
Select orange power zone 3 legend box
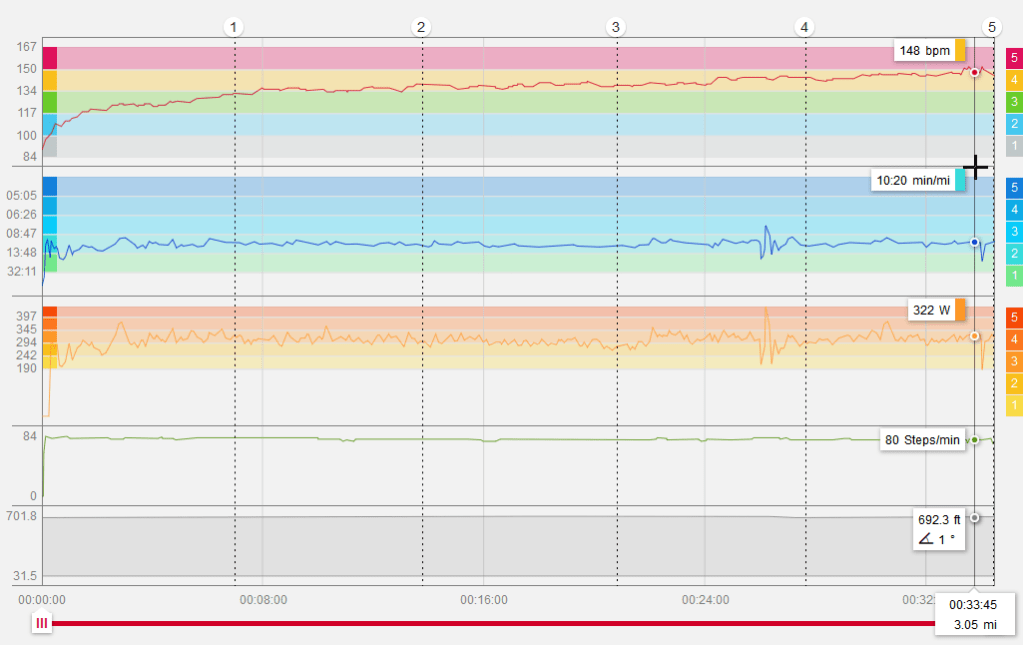click(1014, 361)
